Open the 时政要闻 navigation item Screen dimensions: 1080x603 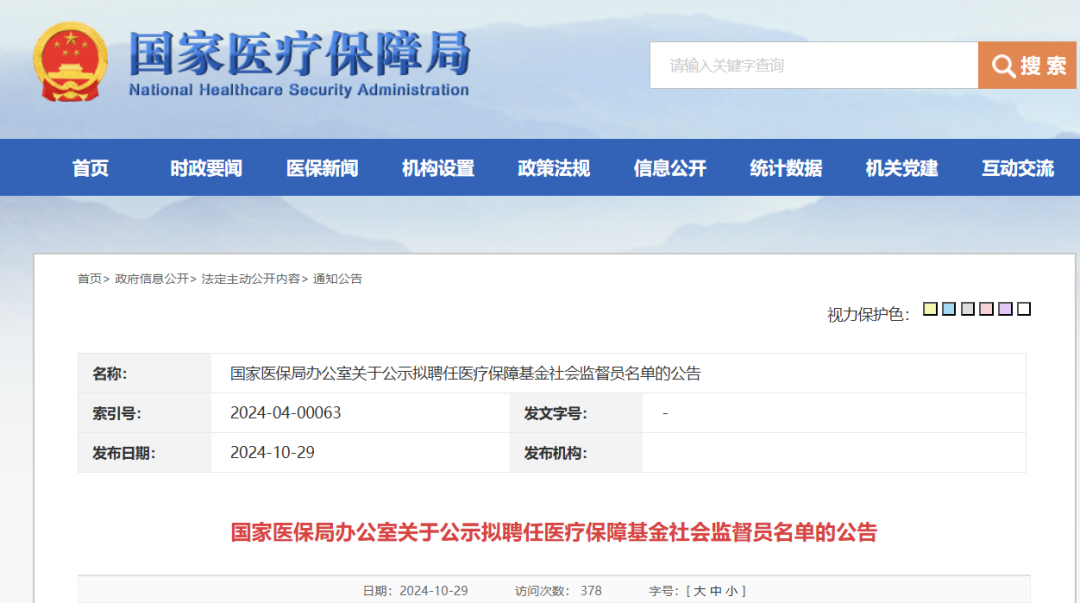(206, 168)
